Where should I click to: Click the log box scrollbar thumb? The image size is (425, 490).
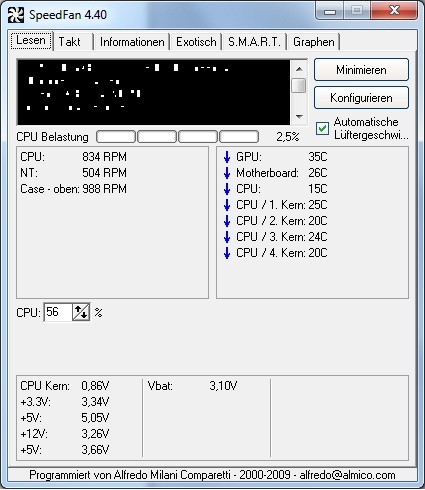pyautogui.click(x=299, y=85)
